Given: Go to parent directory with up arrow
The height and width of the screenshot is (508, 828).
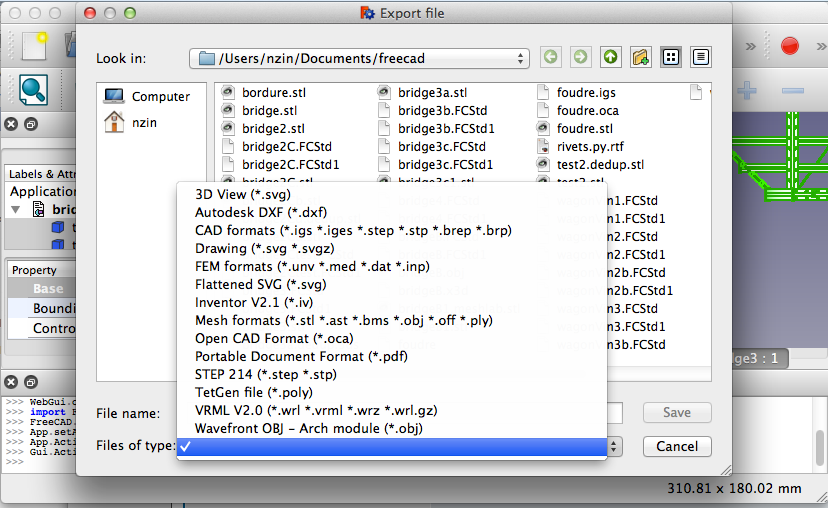Looking at the screenshot, I should (x=610, y=57).
